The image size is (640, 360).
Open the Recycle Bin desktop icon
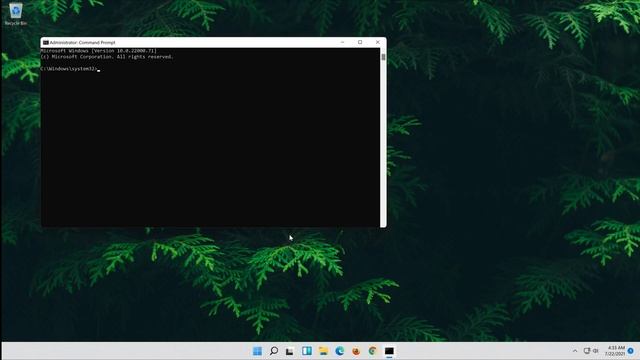pos(16,14)
